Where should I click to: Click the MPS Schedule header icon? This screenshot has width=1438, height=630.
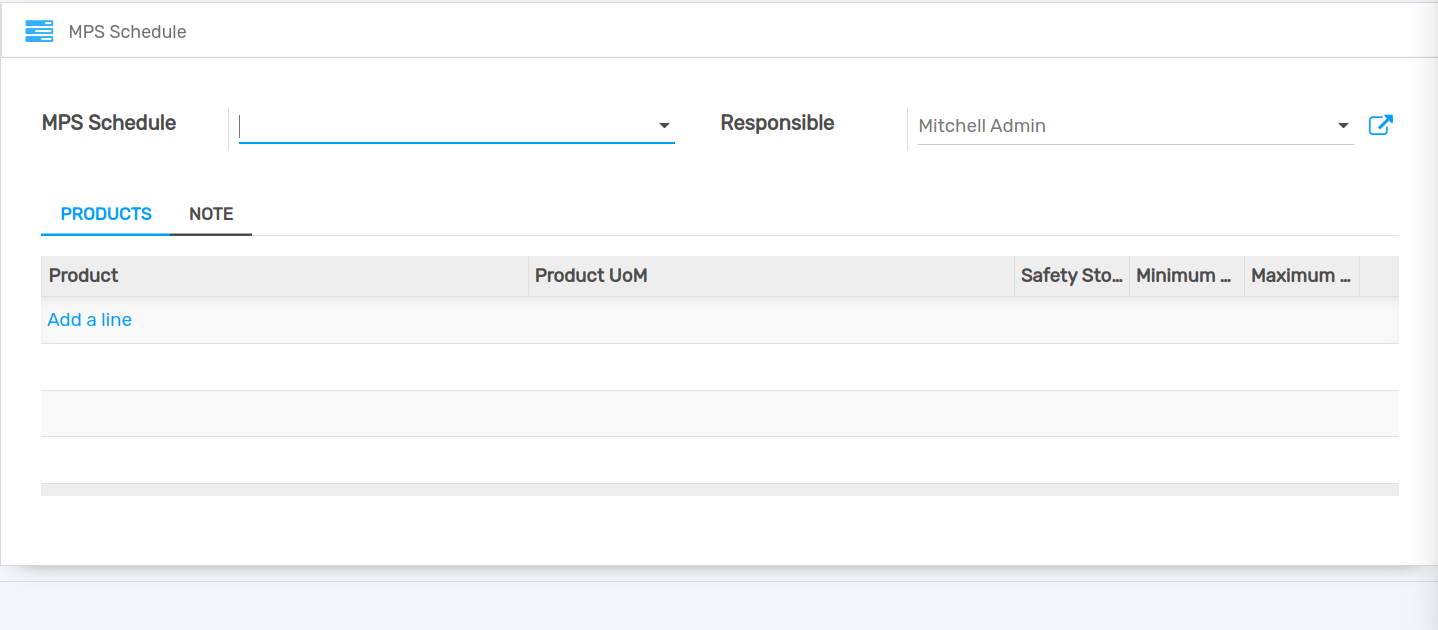[x=39, y=31]
